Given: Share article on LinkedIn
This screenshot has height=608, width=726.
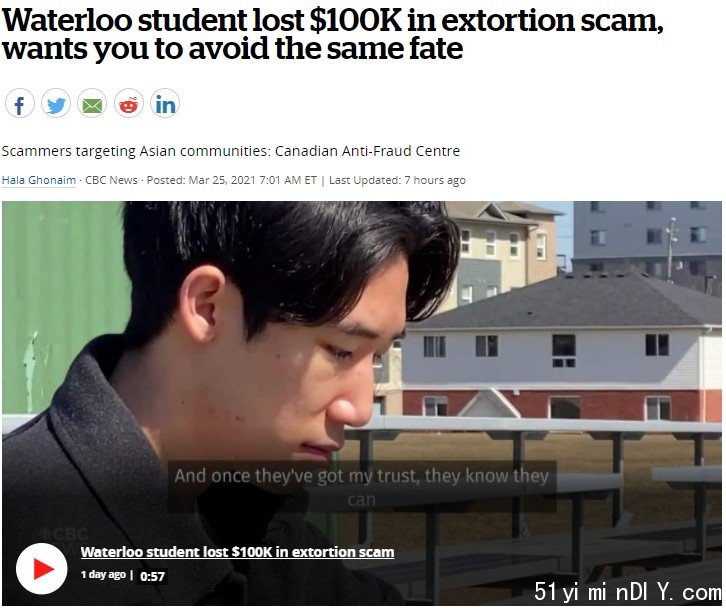Looking at the screenshot, I should (x=165, y=103).
